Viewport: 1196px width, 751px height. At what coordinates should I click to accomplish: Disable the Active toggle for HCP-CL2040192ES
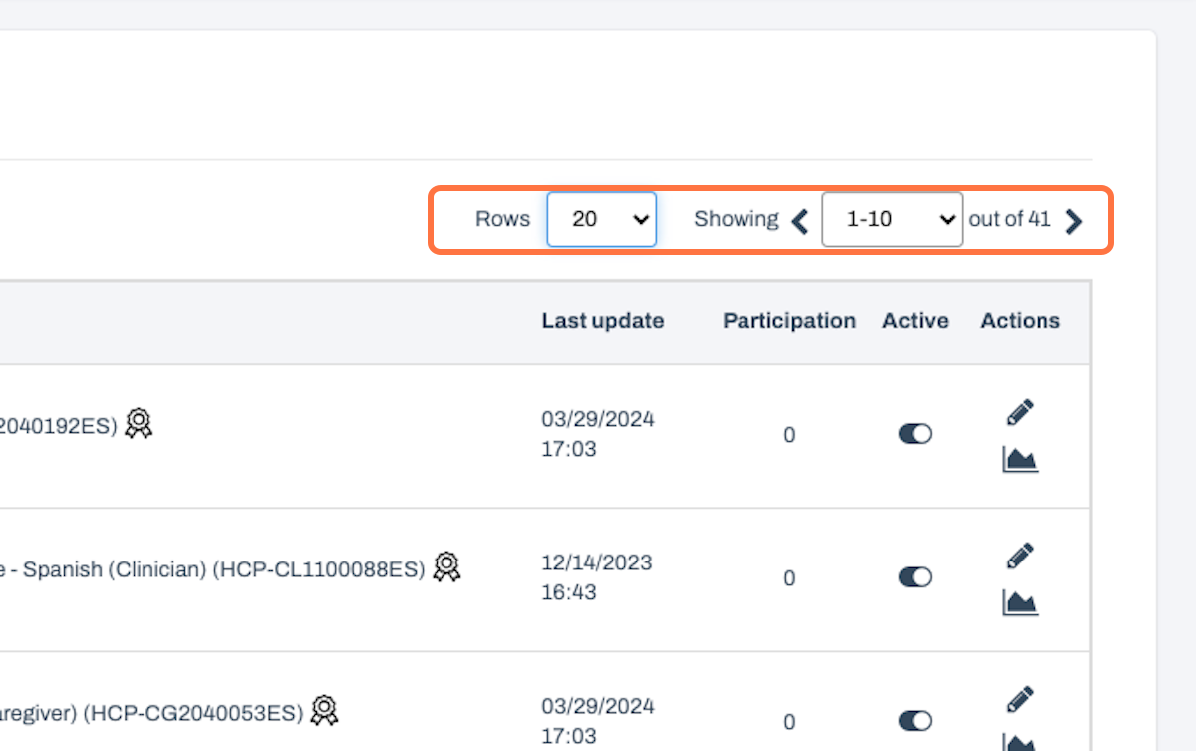(x=915, y=434)
